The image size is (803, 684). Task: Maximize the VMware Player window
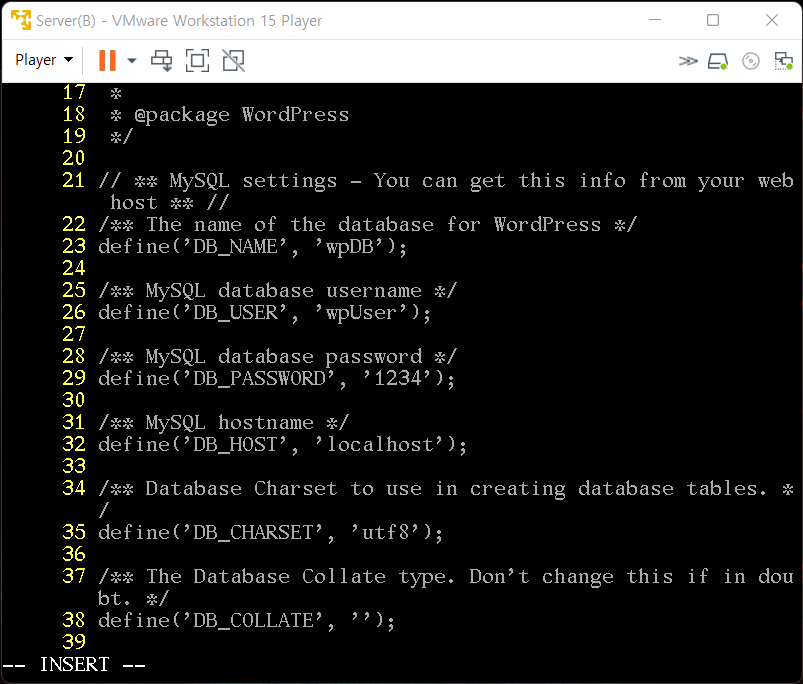point(713,20)
